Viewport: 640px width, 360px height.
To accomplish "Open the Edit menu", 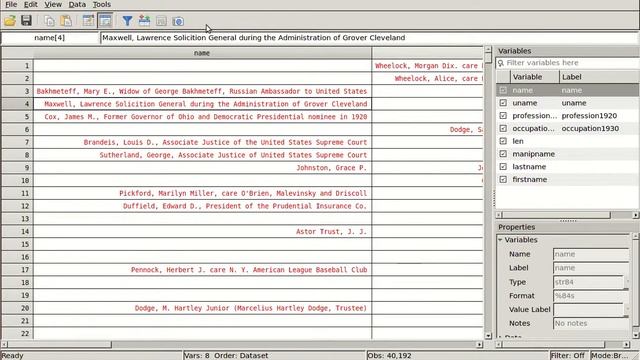I will pyautogui.click(x=31, y=4).
